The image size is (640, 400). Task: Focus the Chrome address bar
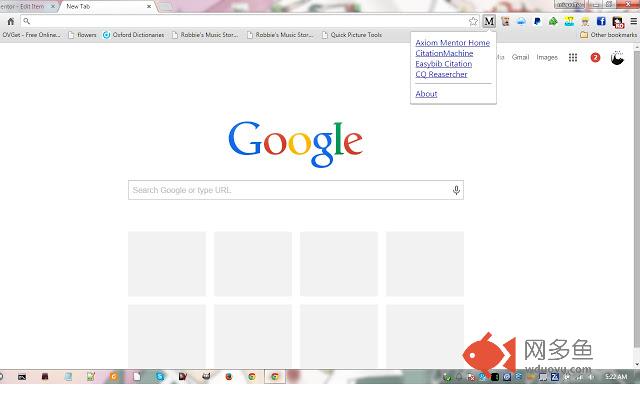[249, 21]
